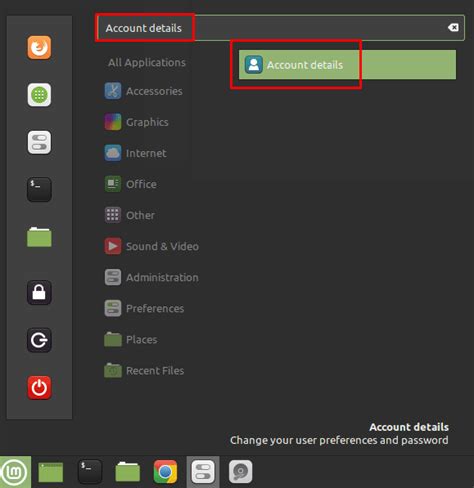The image size is (474, 488).
Task: Launch the Account details search result
Action: [x=347, y=65]
